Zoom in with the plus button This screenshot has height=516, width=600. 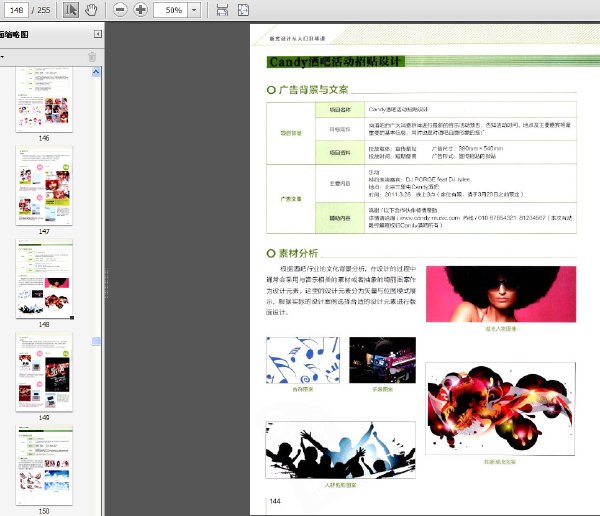140,10
